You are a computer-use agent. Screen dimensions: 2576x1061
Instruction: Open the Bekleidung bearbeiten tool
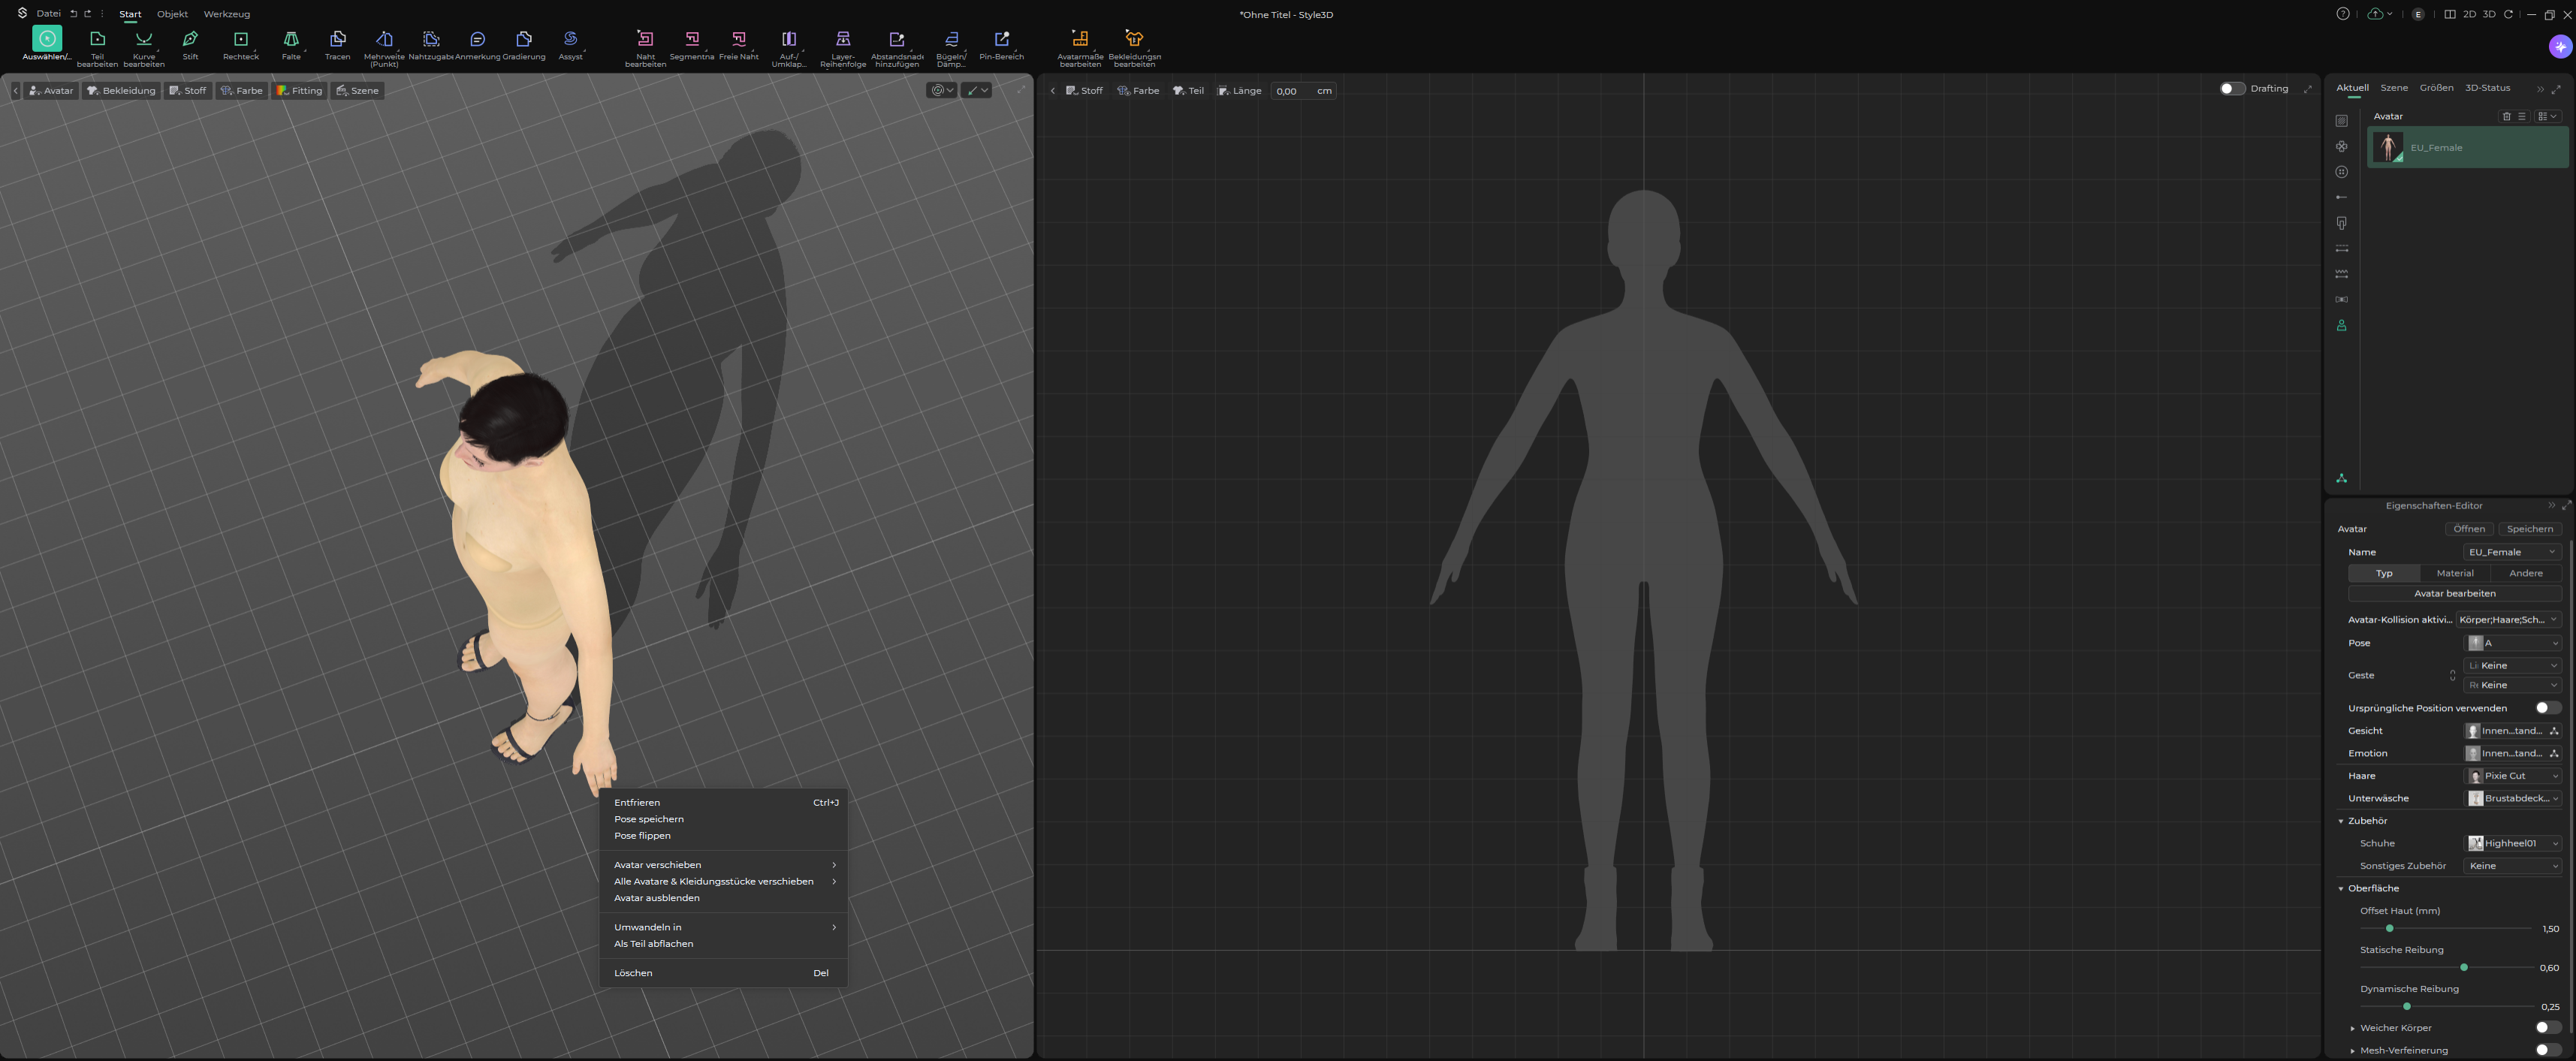point(1134,48)
